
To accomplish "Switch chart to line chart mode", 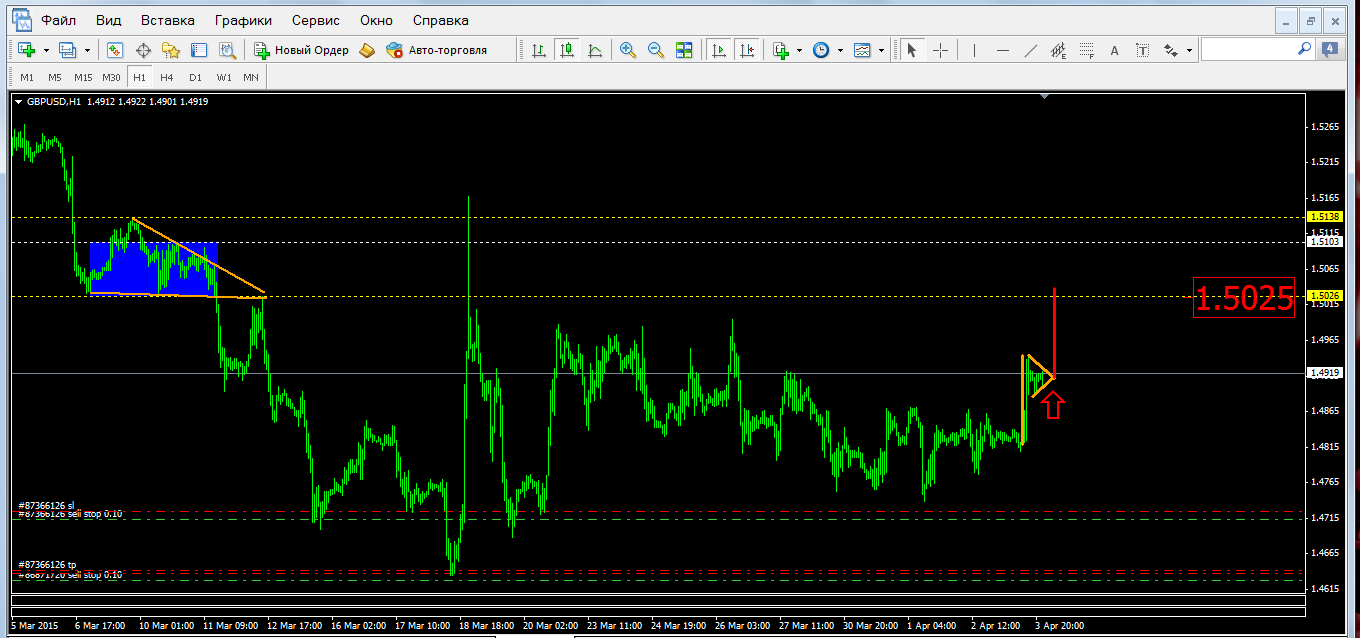I will pos(595,50).
